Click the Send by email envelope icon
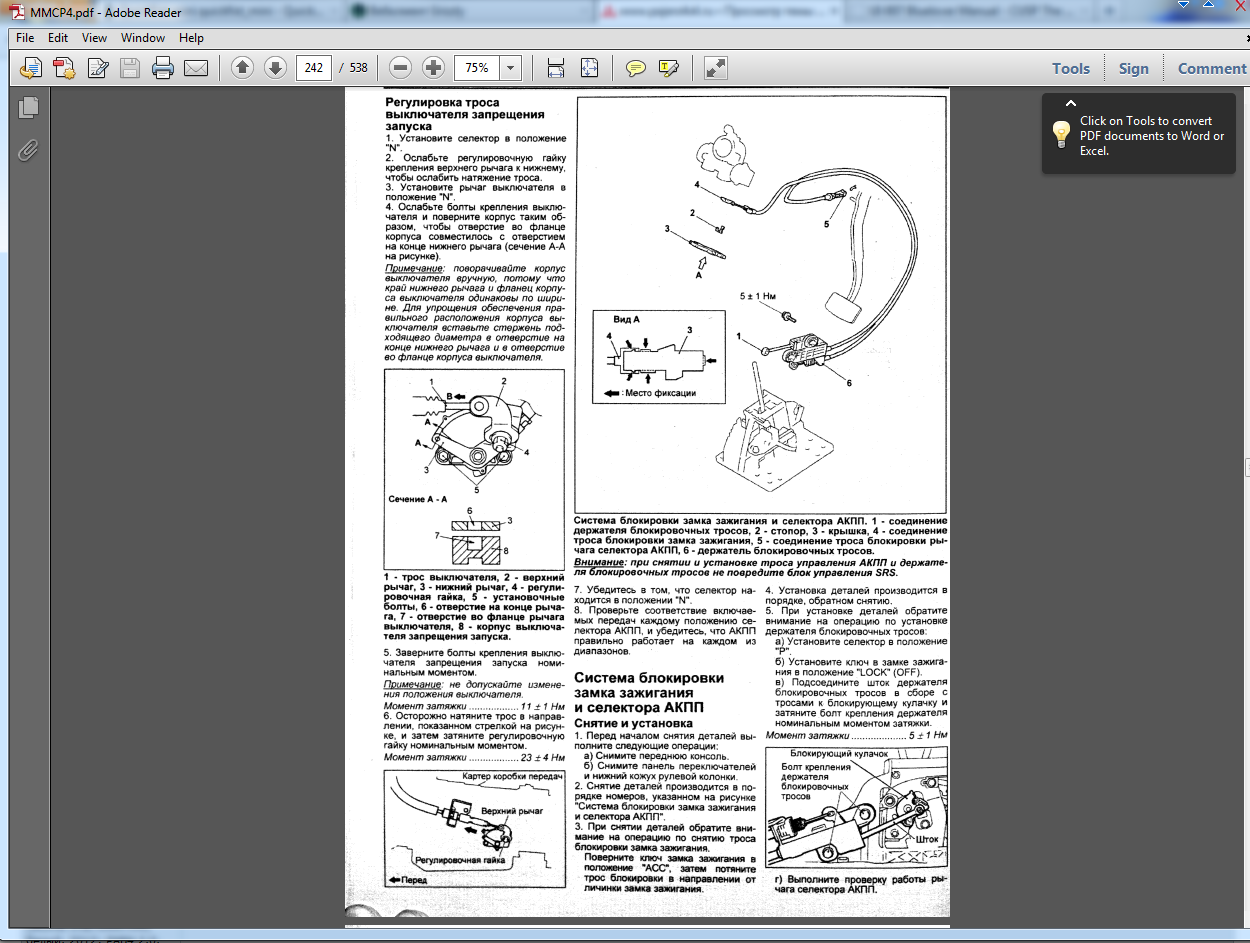The width and height of the screenshot is (1250, 943). tap(195, 68)
